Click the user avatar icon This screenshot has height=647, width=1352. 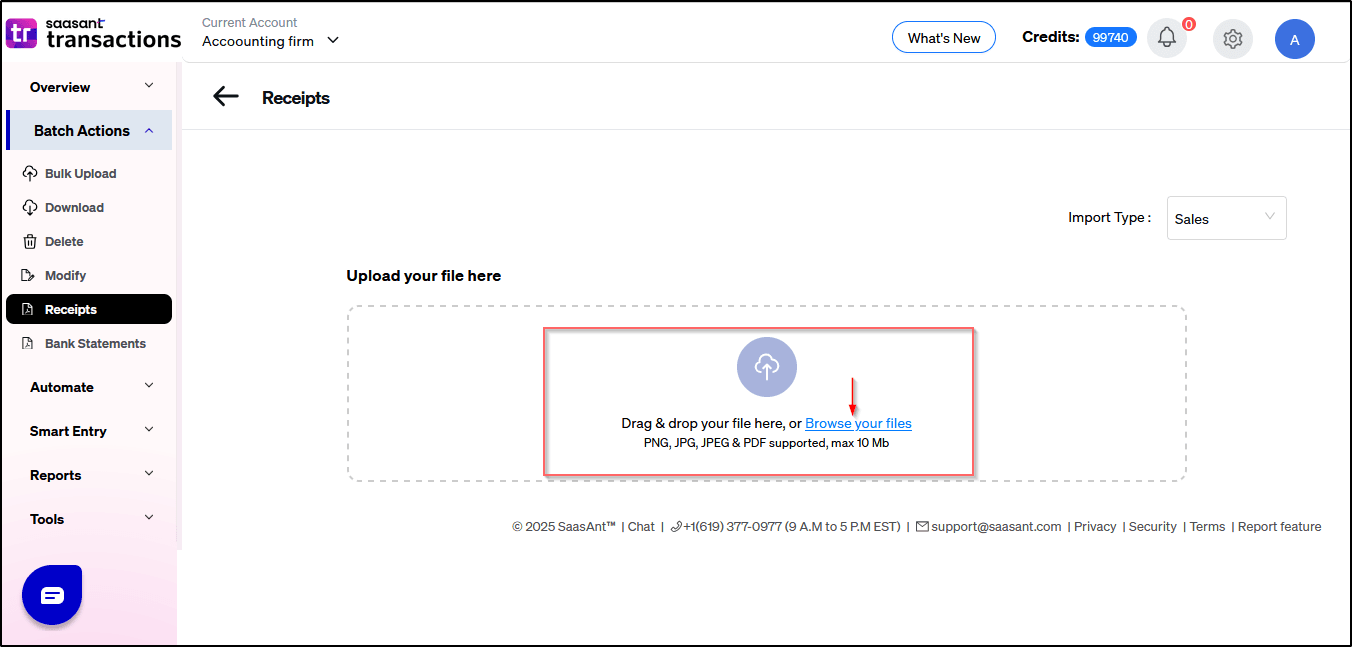coord(1294,39)
